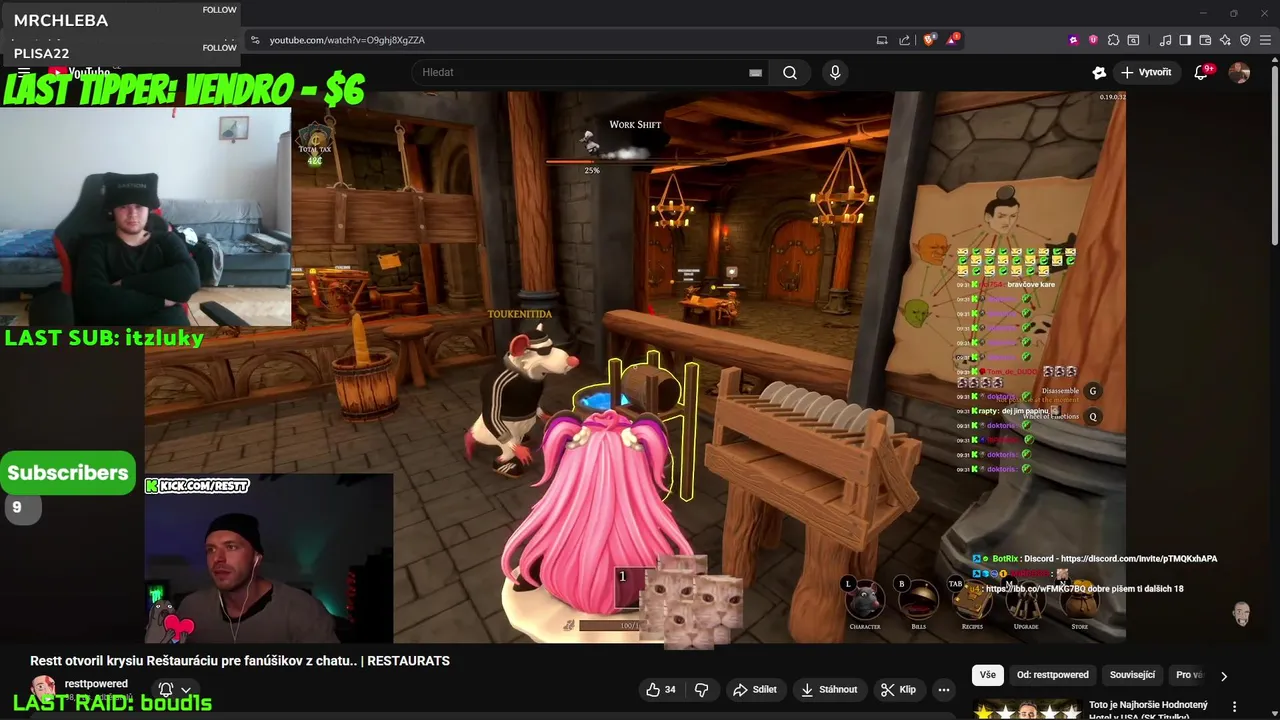Expand filter chips with right chevron arrow
Viewport: 1280px width, 720px height.
[x=1223, y=676]
